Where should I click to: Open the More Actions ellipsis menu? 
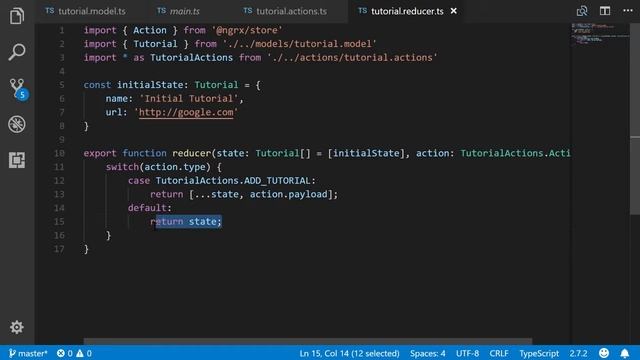[x=628, y=11]
